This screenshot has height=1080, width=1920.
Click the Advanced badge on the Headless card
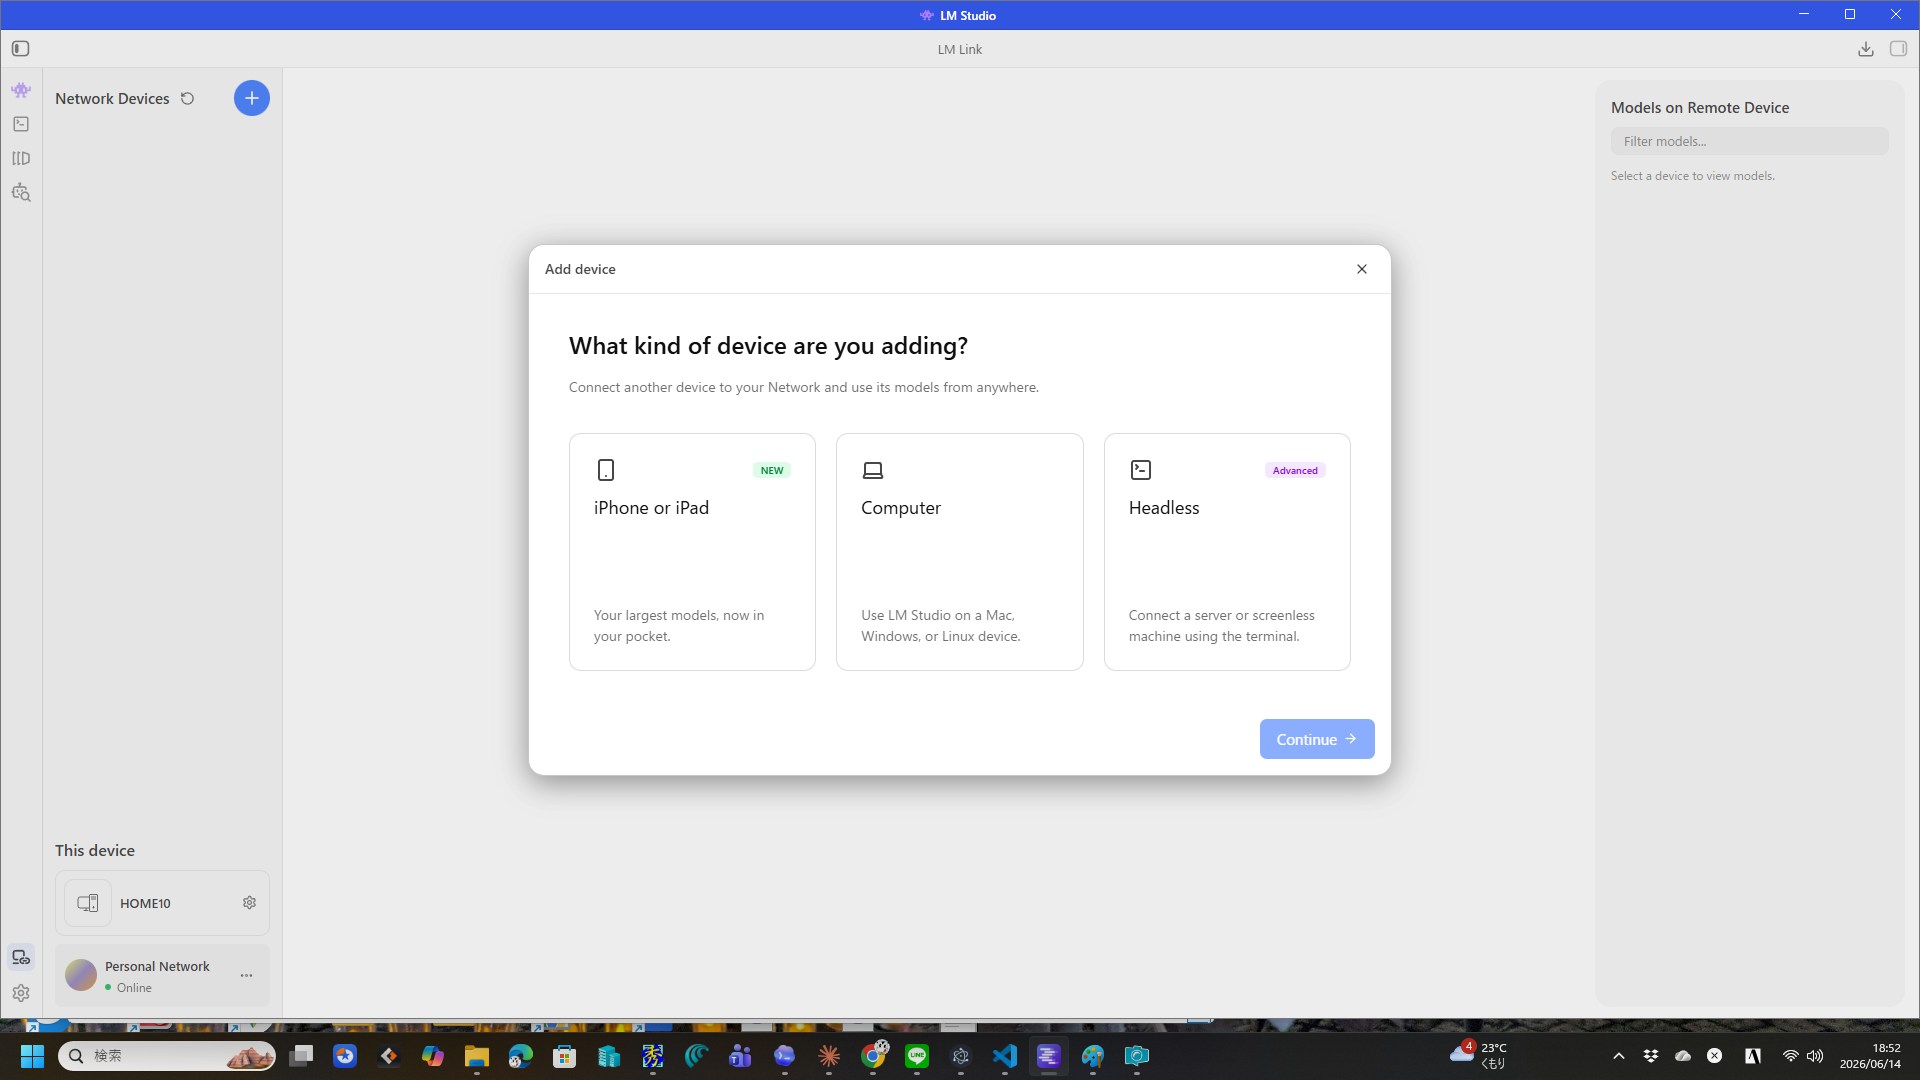1295,470
